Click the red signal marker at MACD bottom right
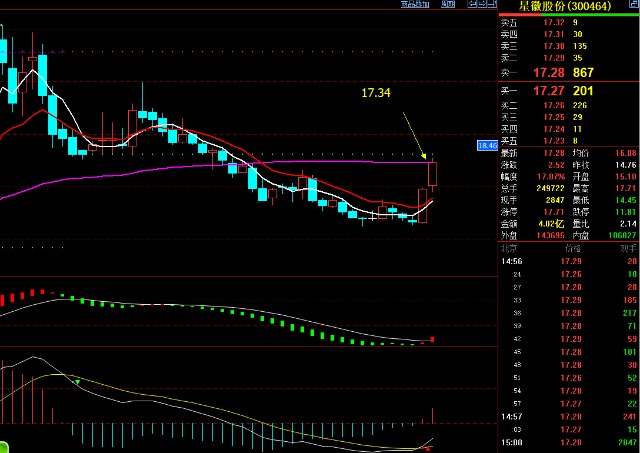Viewport: 640px width, 453px height. 428,449
